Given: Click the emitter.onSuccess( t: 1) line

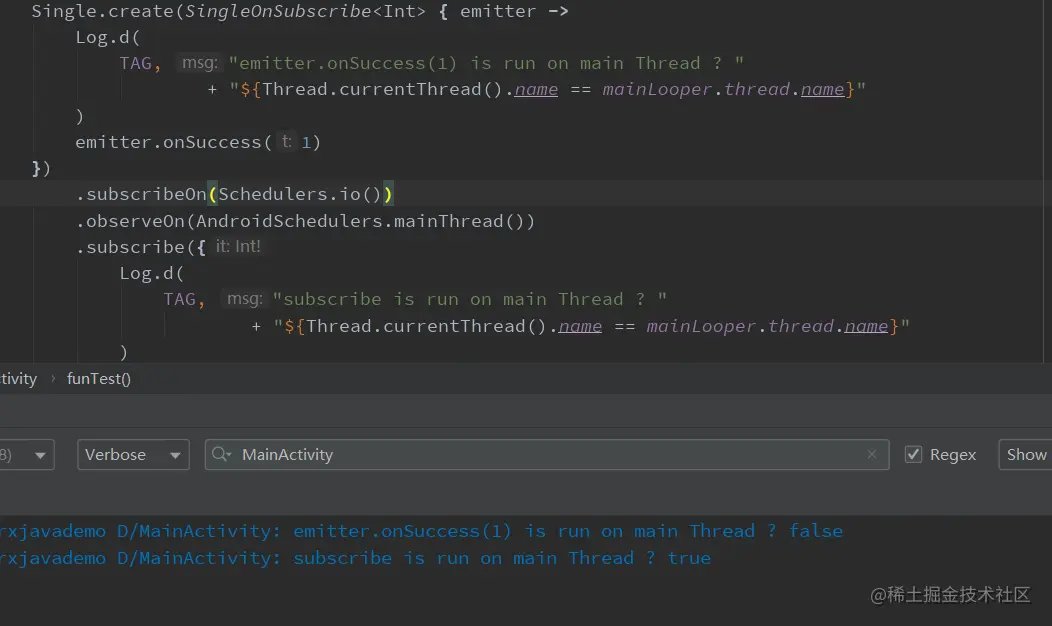Looking at the screenshot, I should (x=198, y=142).
